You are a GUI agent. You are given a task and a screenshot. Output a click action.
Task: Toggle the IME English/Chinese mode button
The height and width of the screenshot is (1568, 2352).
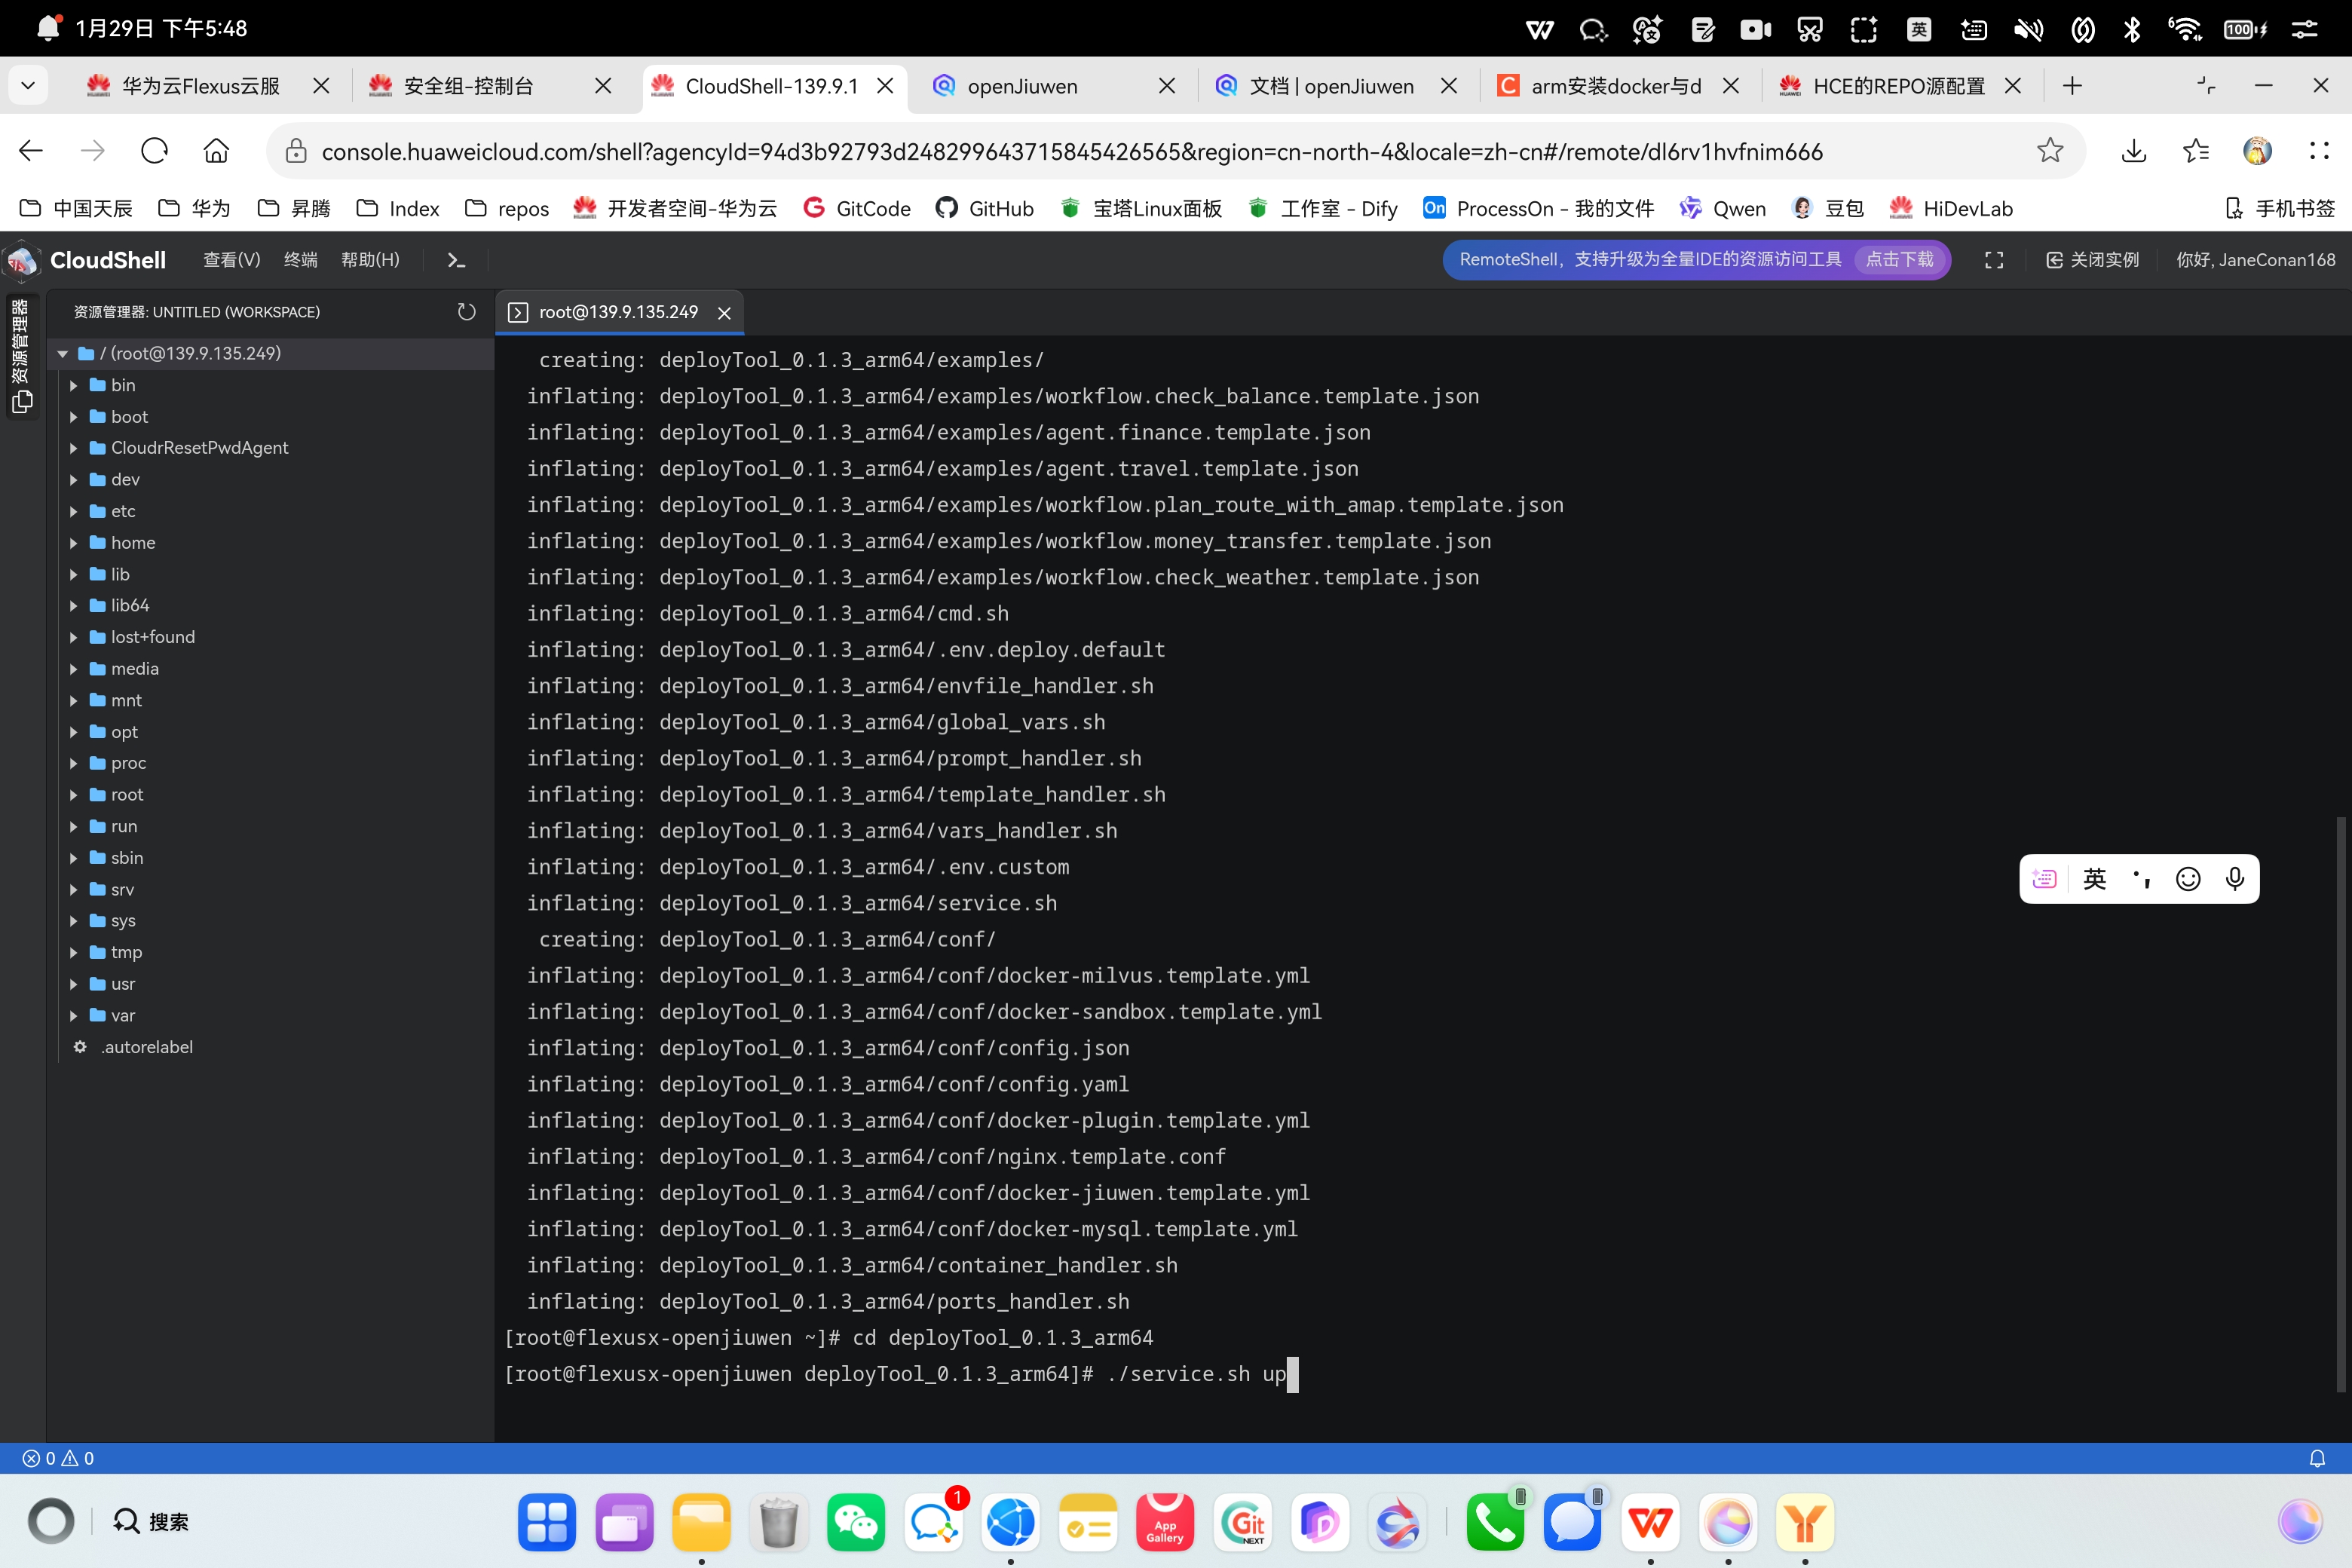pos(2094,879)
